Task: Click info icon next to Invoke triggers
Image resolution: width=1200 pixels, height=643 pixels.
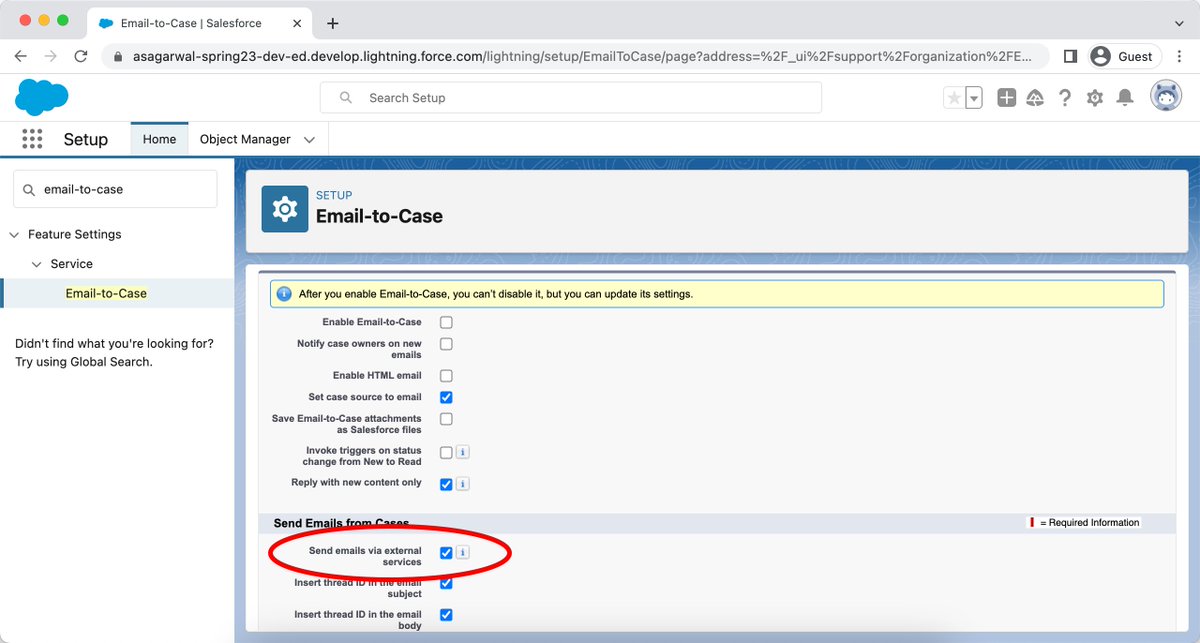Action: pos(463,452)
